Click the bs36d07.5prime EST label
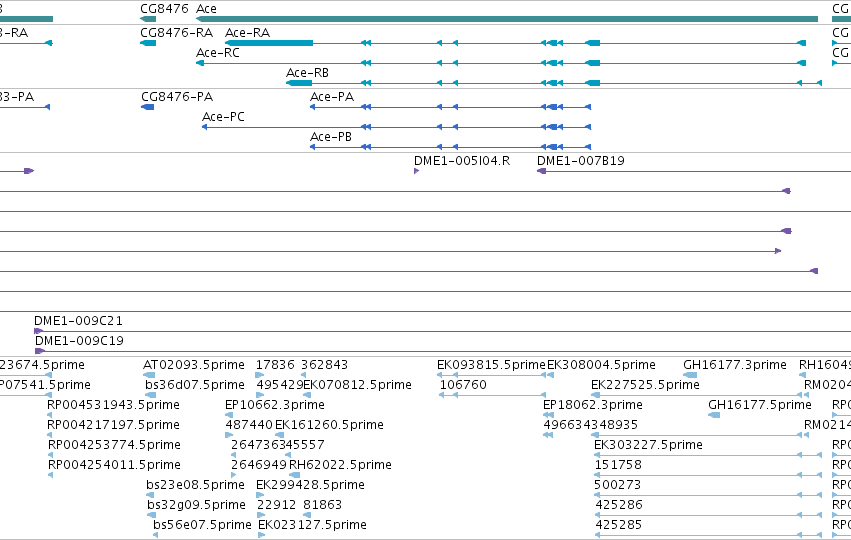The image size is (851, 540). point(195,385)
